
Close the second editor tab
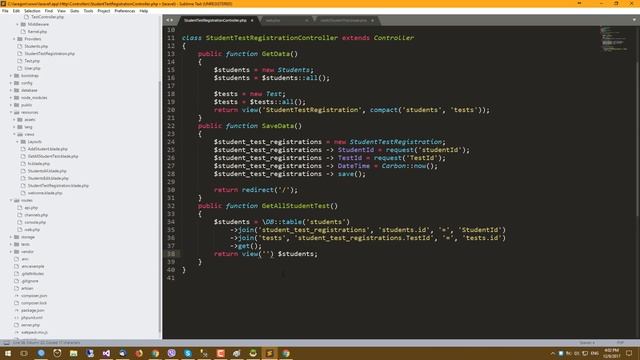(x=307, y=20)
